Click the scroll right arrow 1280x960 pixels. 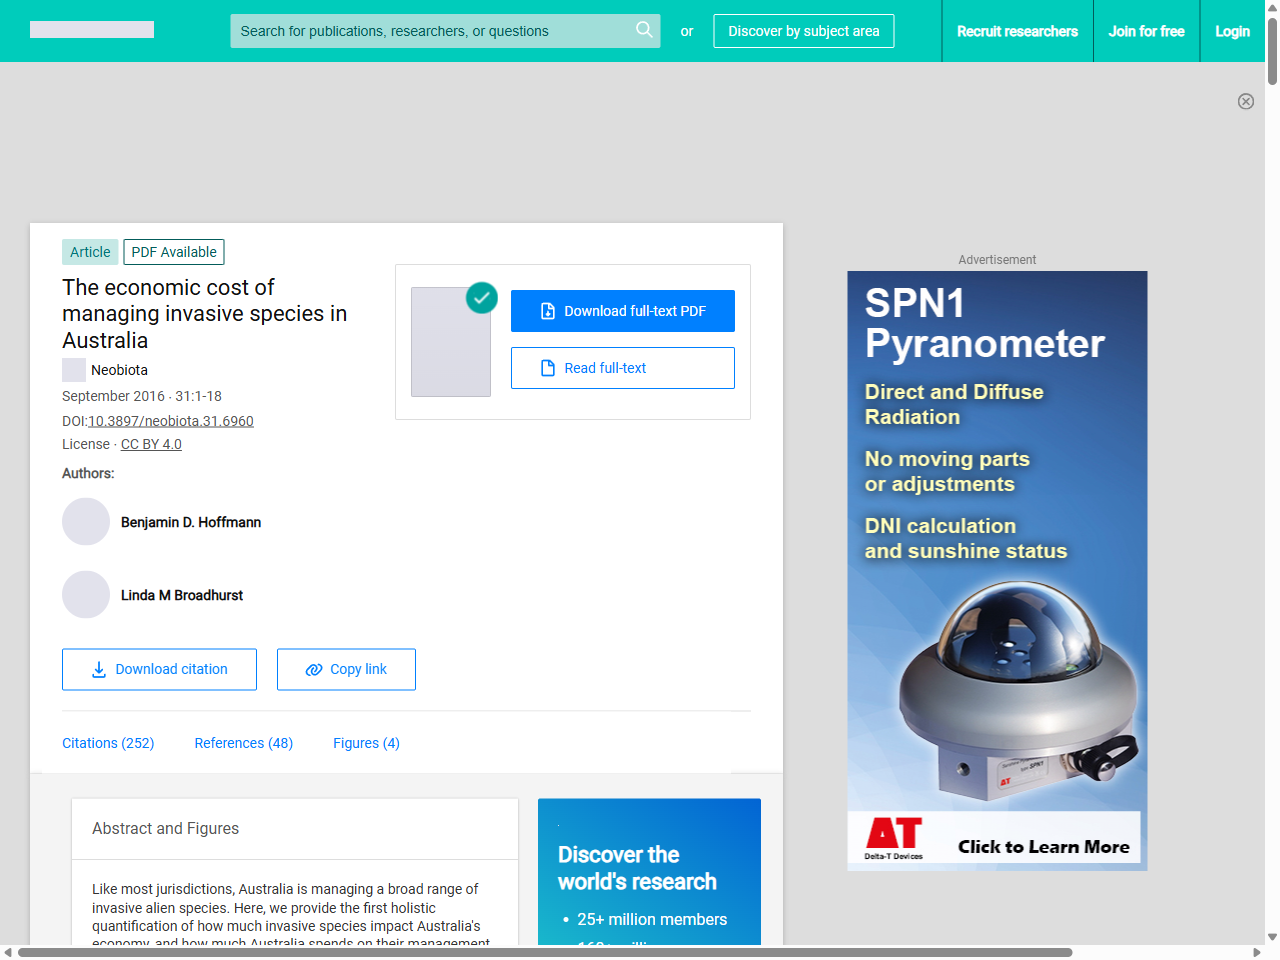1257,952
